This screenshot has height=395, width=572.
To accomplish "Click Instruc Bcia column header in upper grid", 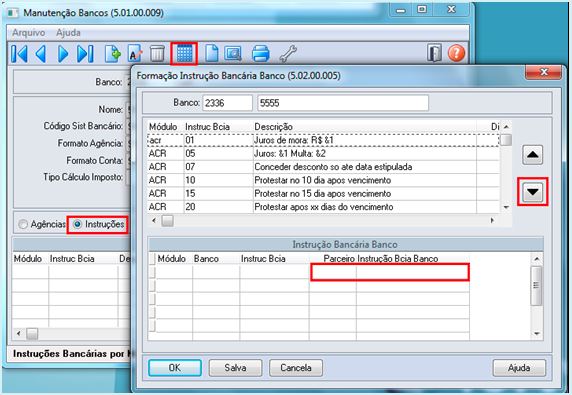I will click(207, 127).
